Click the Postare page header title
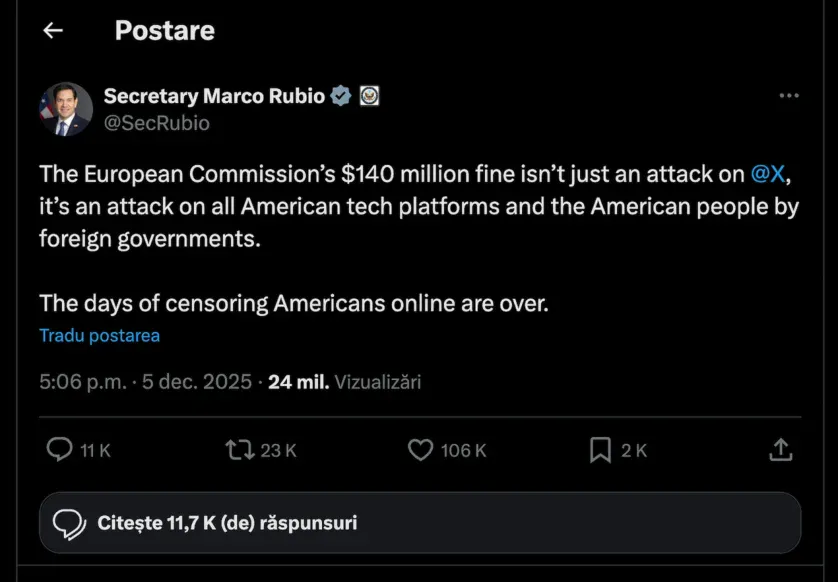Screen dimensions: 838x582 164,31
